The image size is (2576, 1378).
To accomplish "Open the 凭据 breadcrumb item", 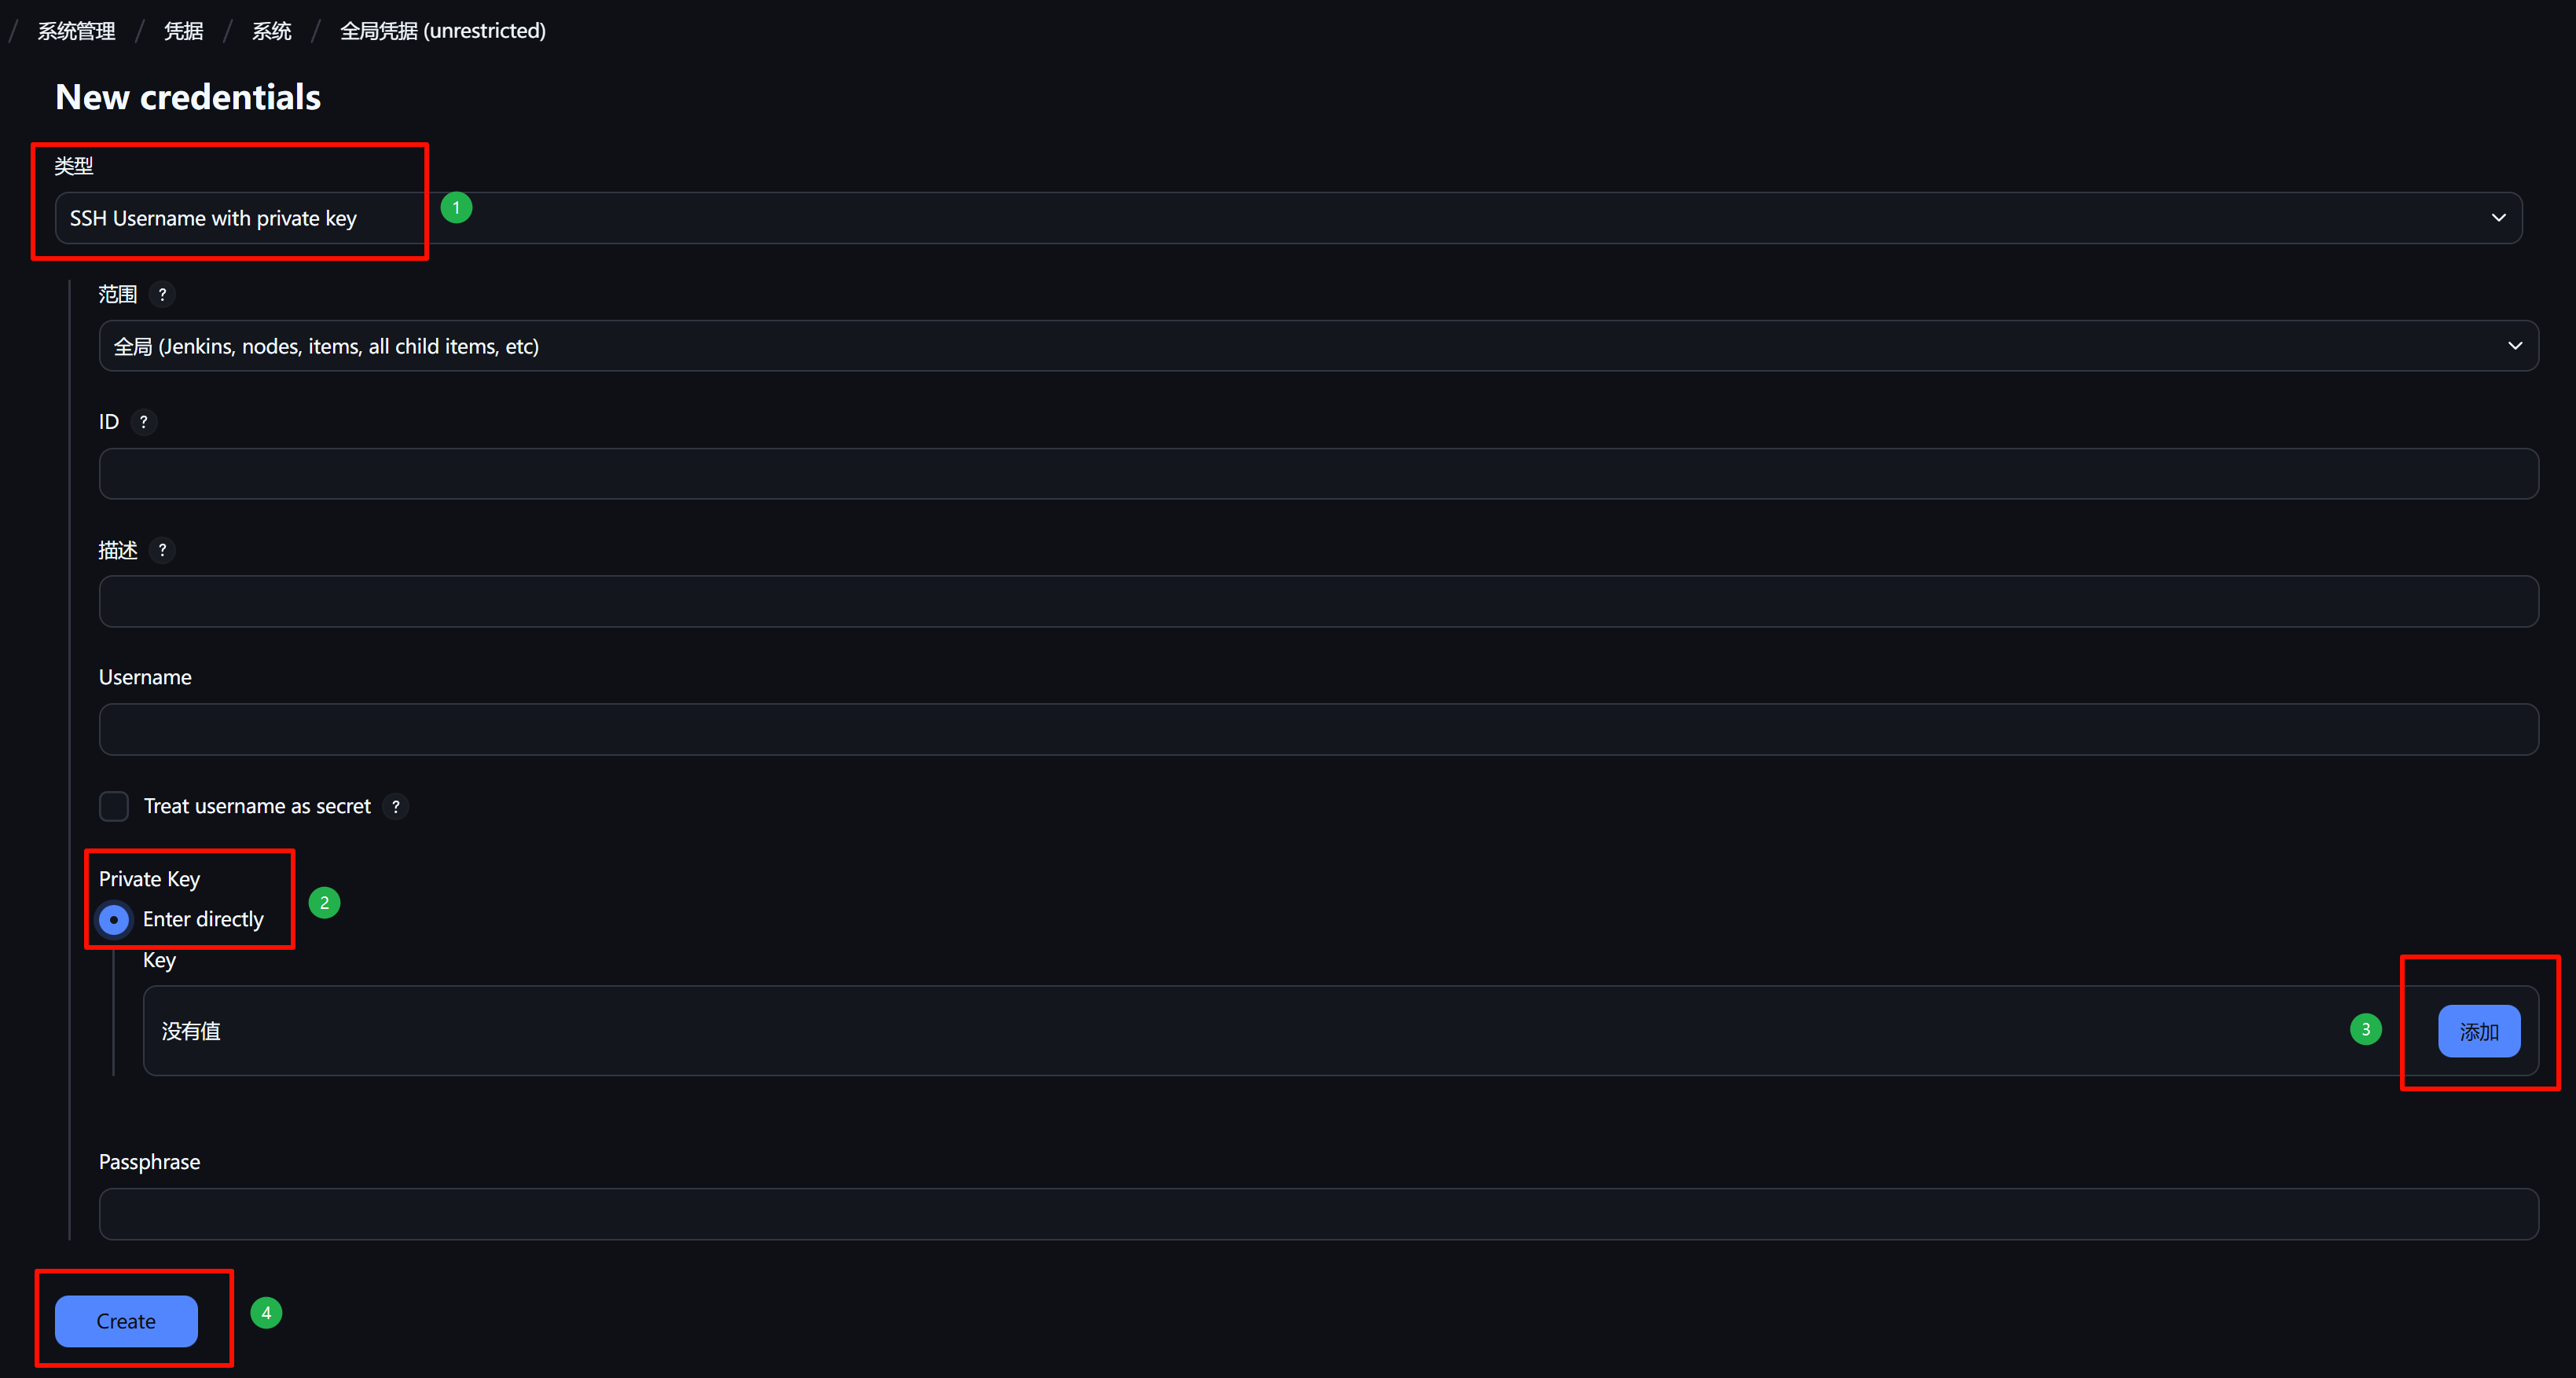I will pos(184,31).
